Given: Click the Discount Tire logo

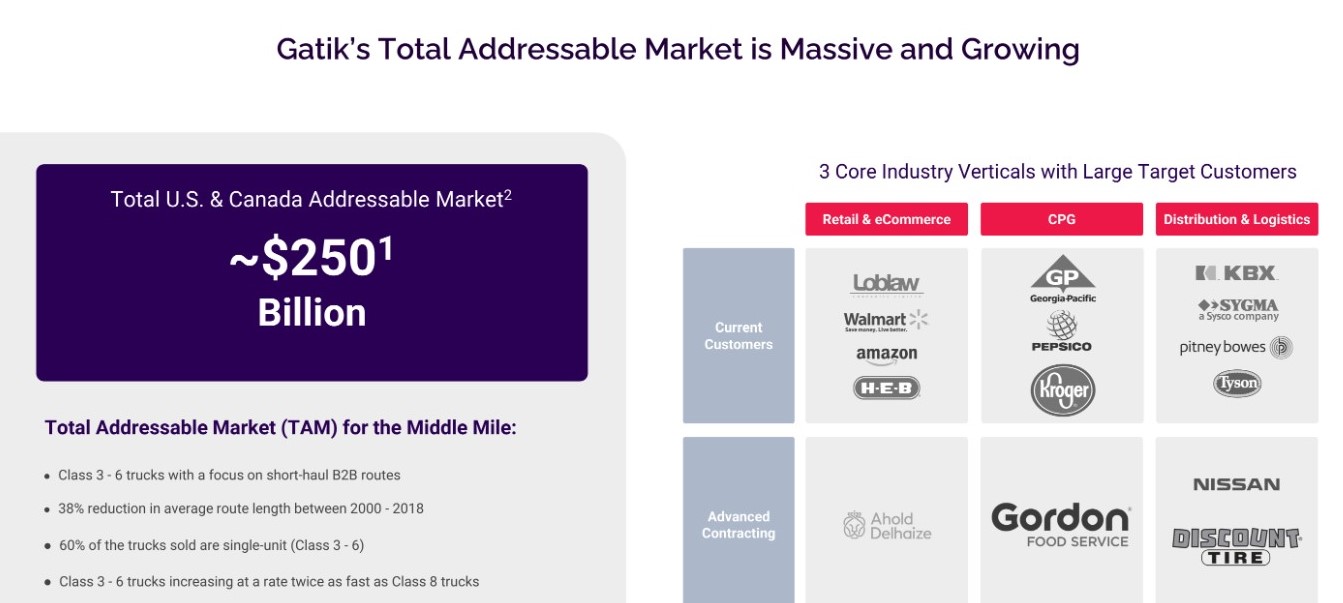Looking at the screenshot, I should 1236,546.
